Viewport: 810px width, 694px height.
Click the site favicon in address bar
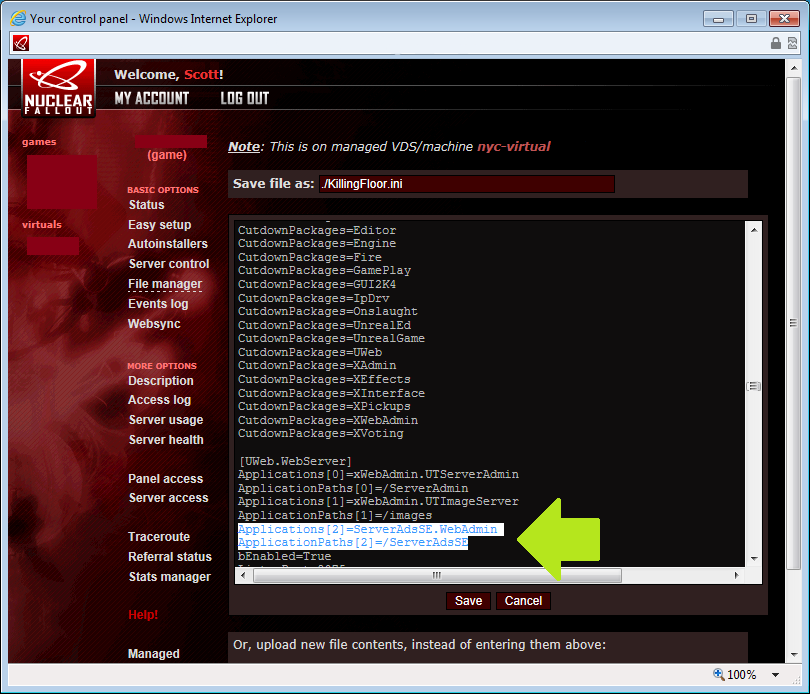(x=21, y=43)
